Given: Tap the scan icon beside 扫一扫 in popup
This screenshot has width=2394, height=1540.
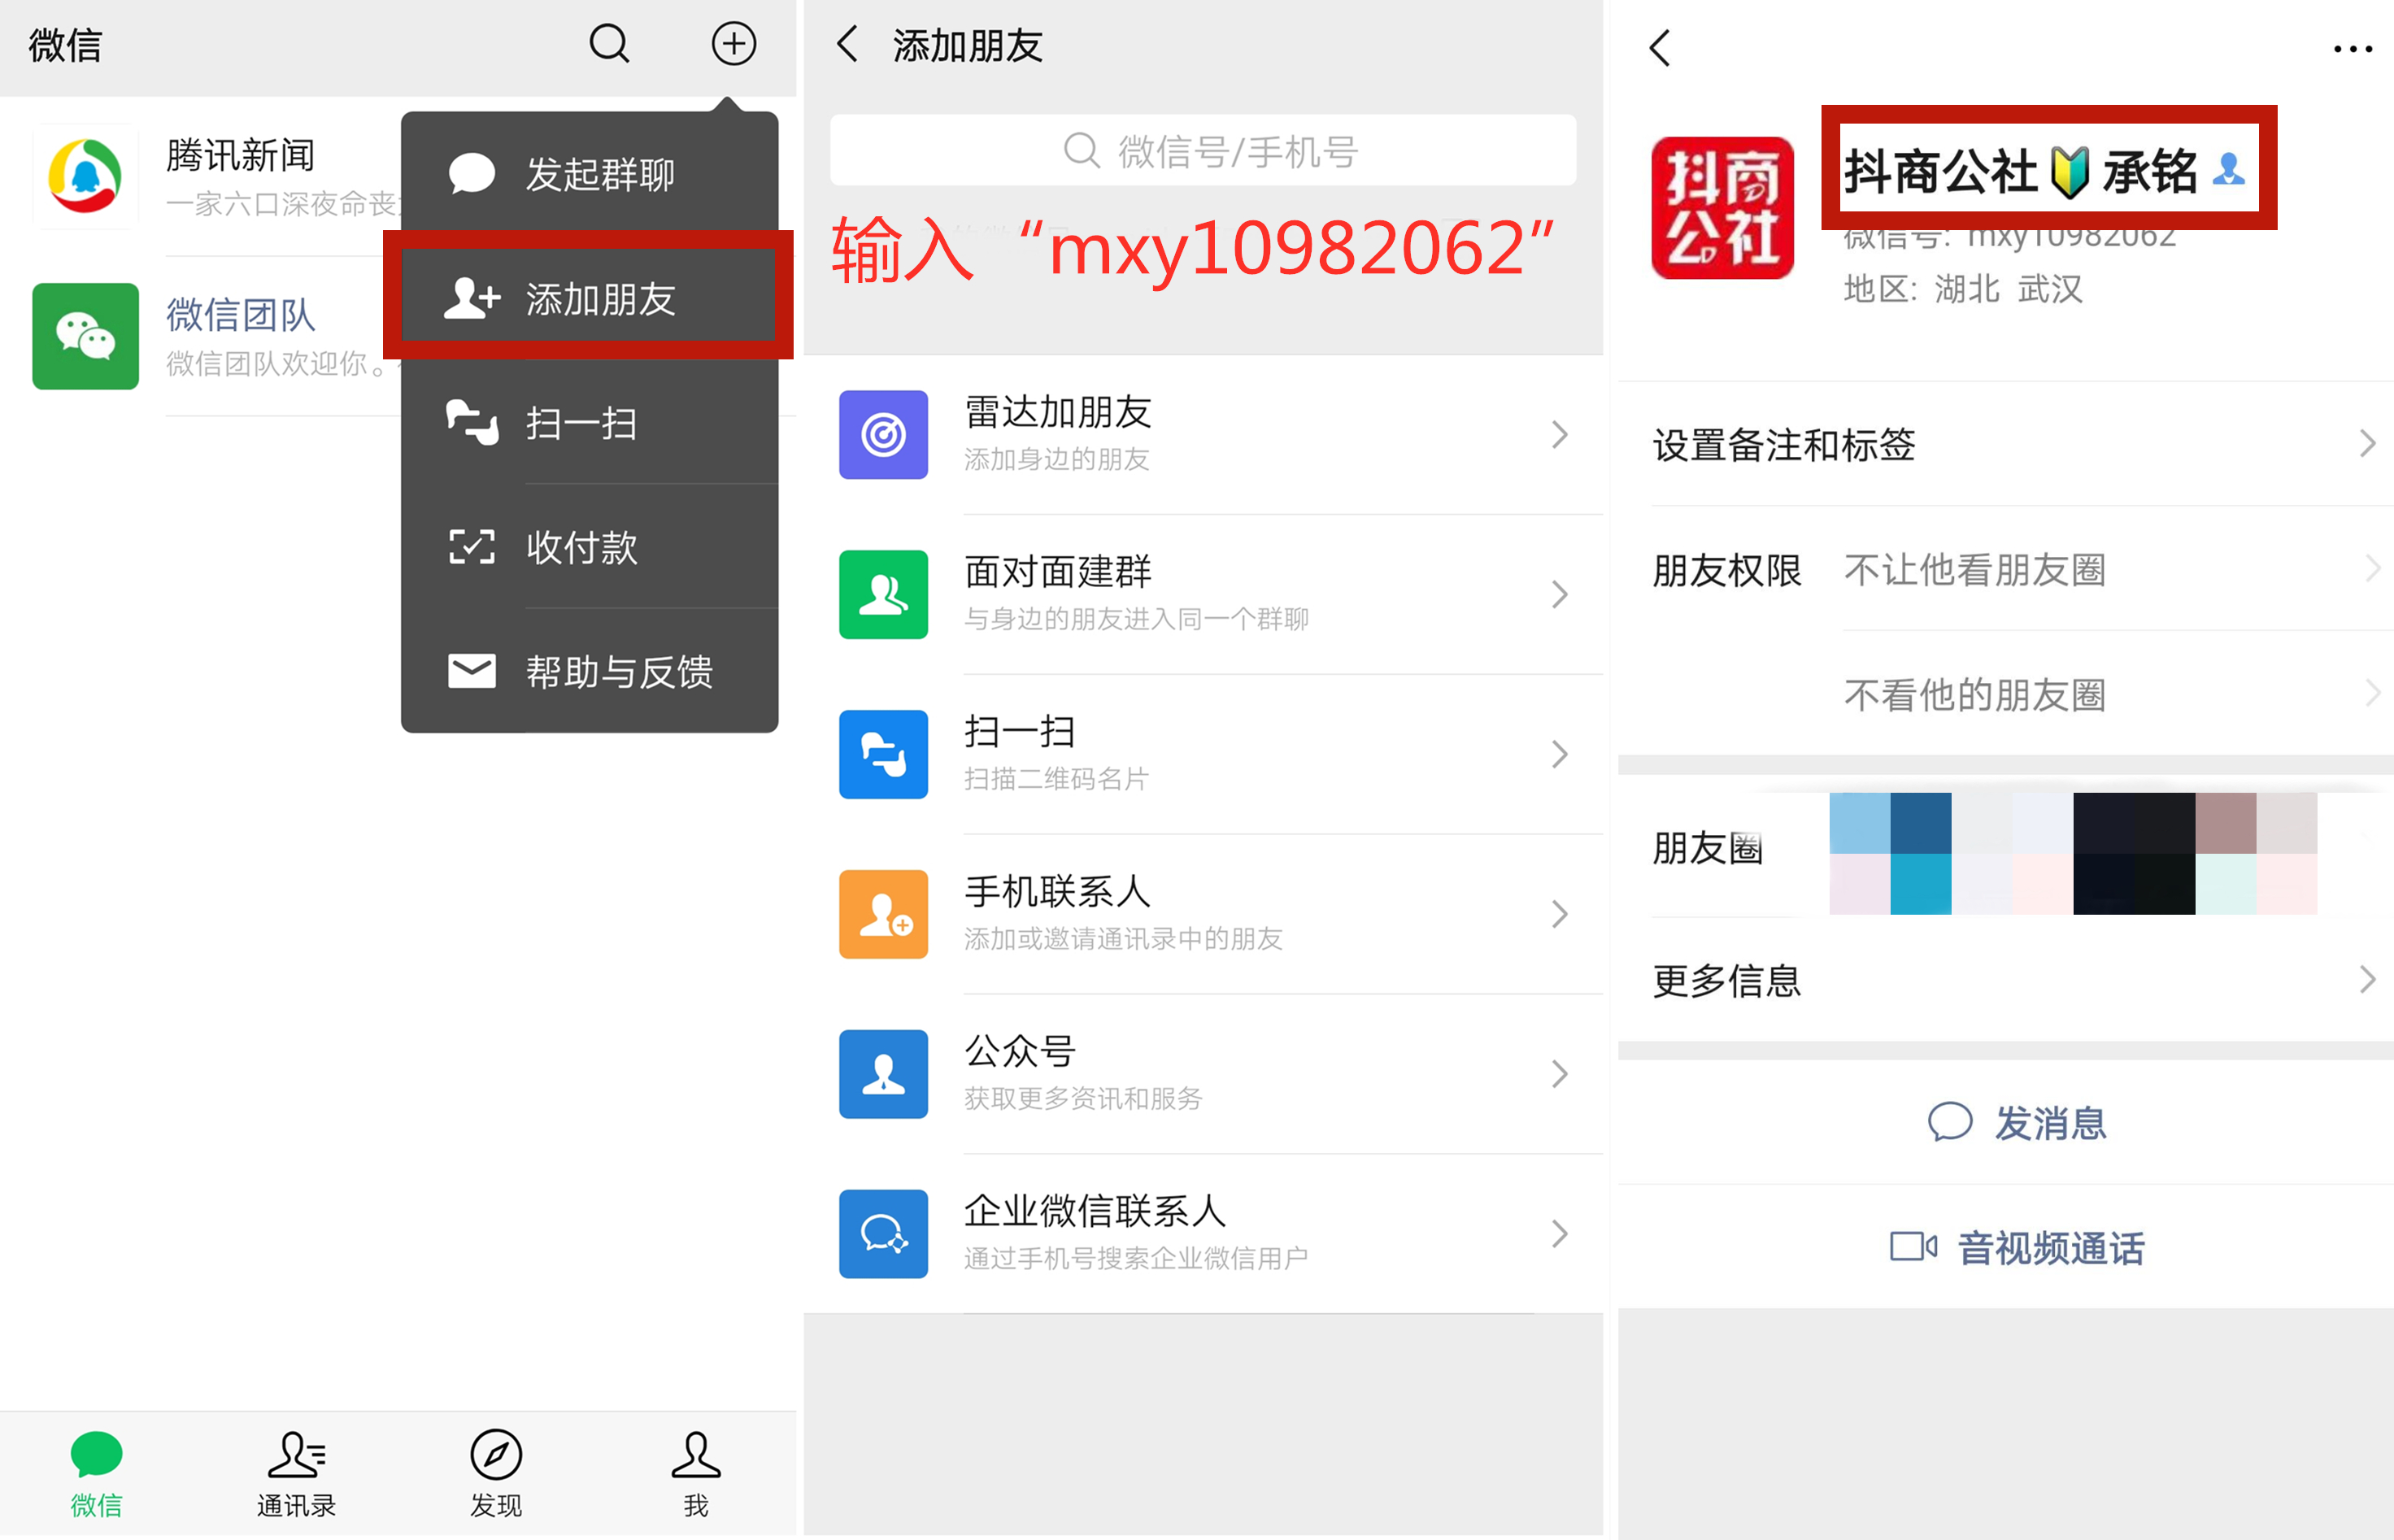Looking at the screenshot, I should [x=471, y=422].
